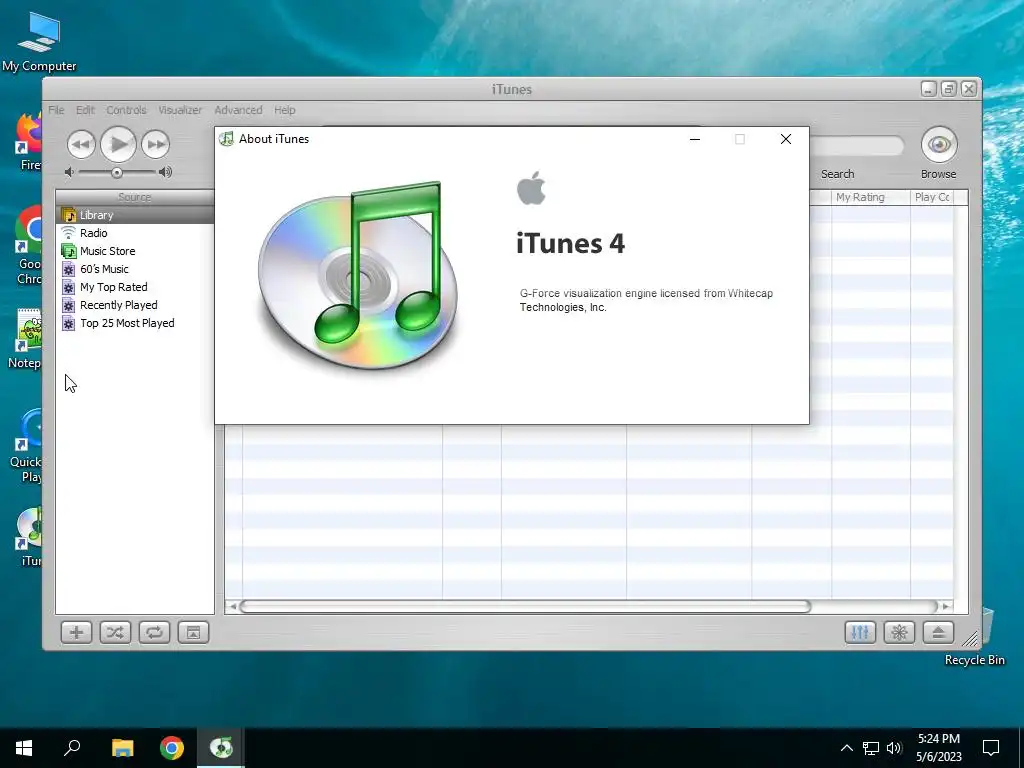The width and height of the screenshot is (1024, 768).
Task: Click the Music Store green note icon
Action: tap(69, 251)
